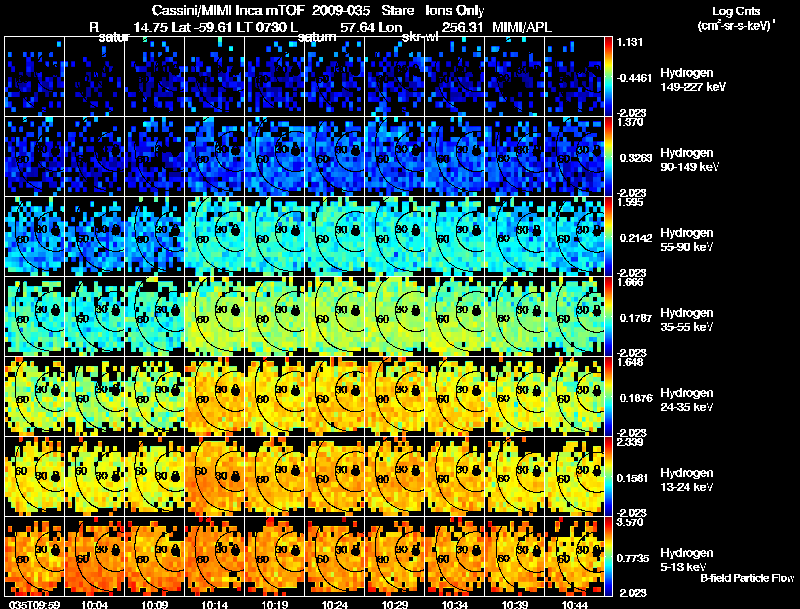
Task: Click the 0.1876 color scale value
Action: pos(636,398)
